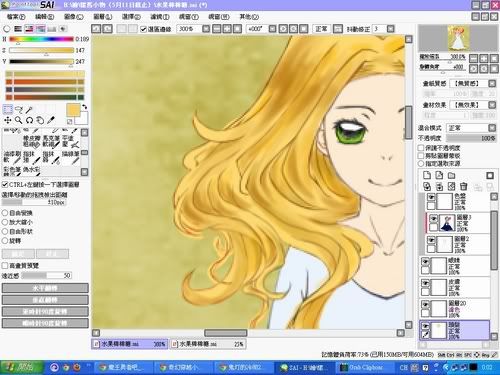Click the undo button in top toolbar
This screenshot has height=375, width=500.
point(96,29)
